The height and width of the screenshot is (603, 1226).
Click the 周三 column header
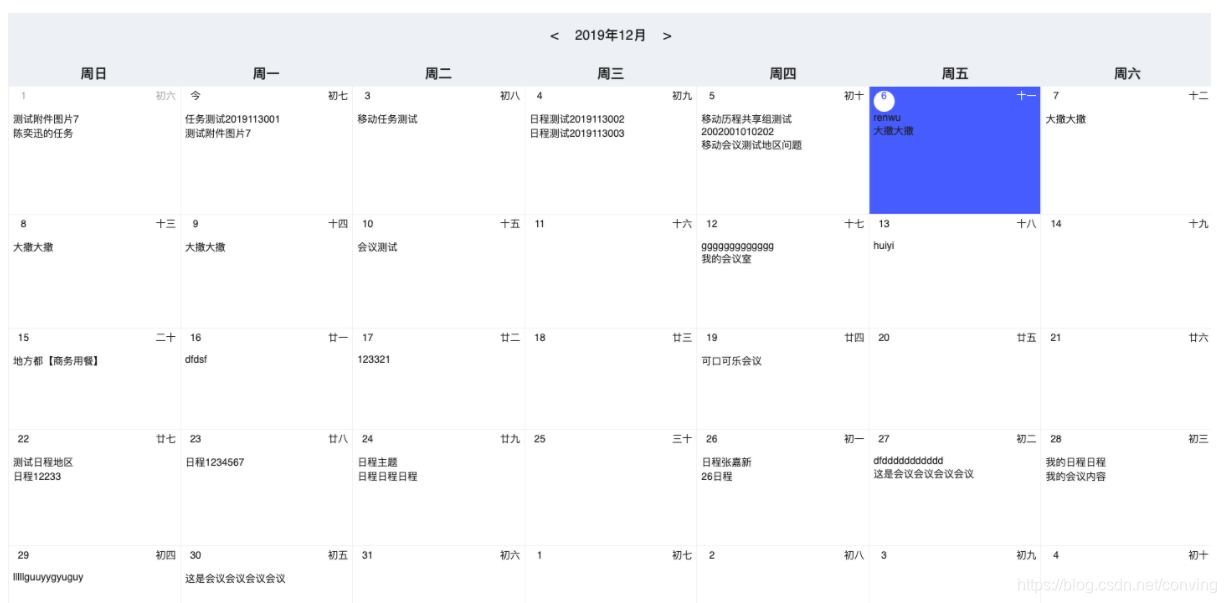pyautogui.click(x=610, y=74)
